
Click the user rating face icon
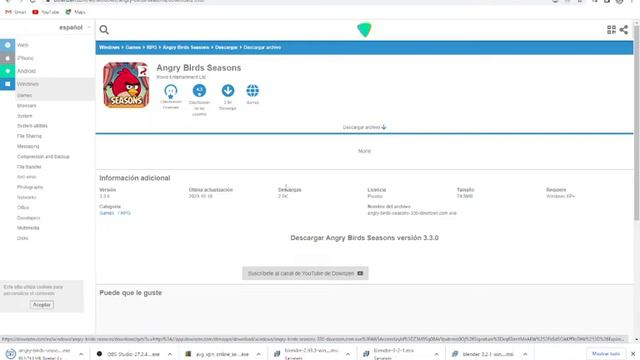tap(199, 91)
